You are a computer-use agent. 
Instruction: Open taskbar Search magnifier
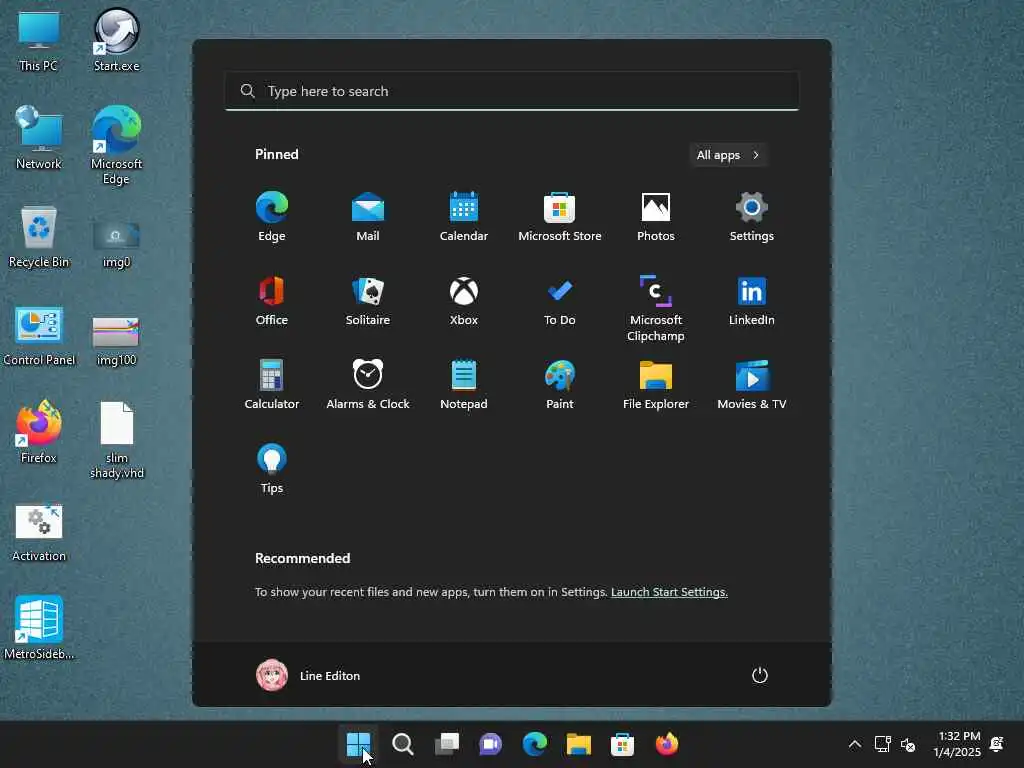[402, 744]
